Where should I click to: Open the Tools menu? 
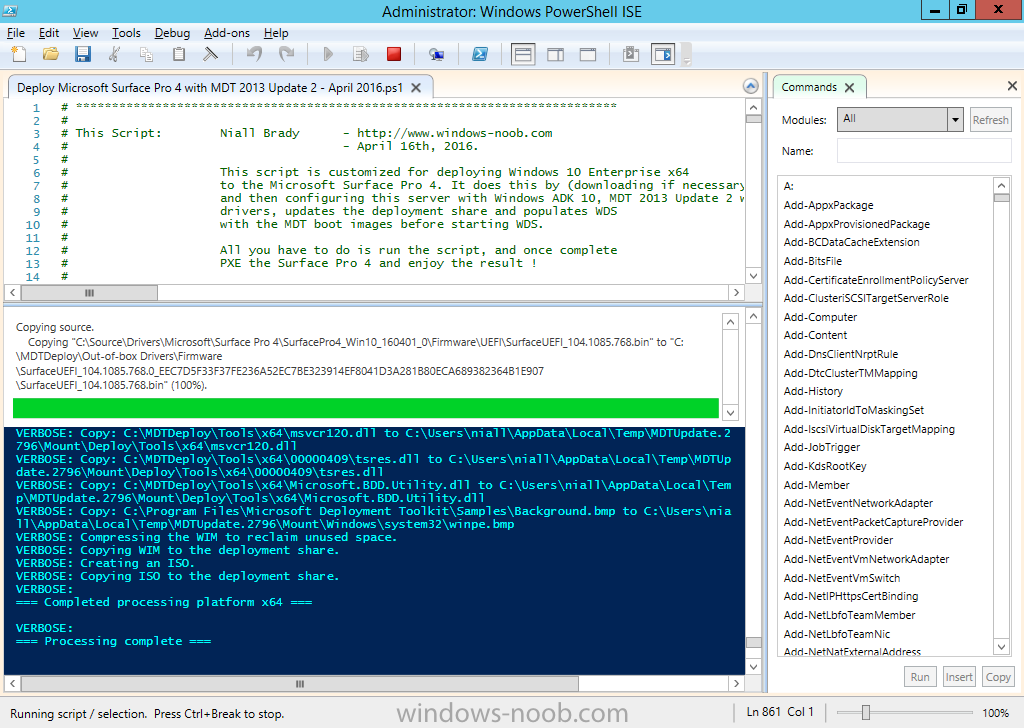(126, 33)
